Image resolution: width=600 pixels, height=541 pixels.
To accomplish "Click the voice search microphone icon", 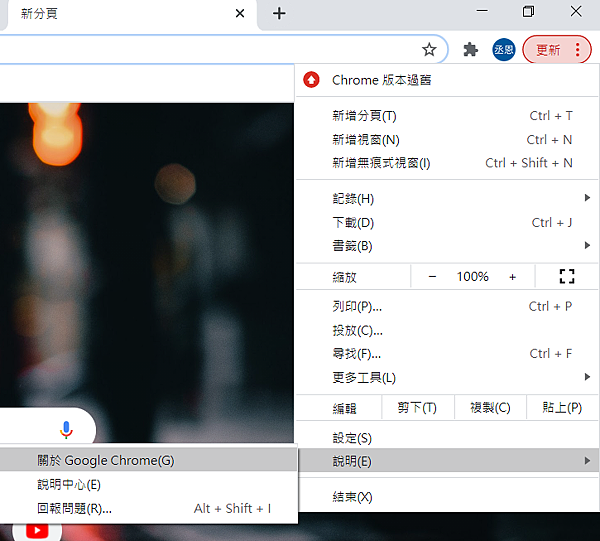I will tap(66, 430).
